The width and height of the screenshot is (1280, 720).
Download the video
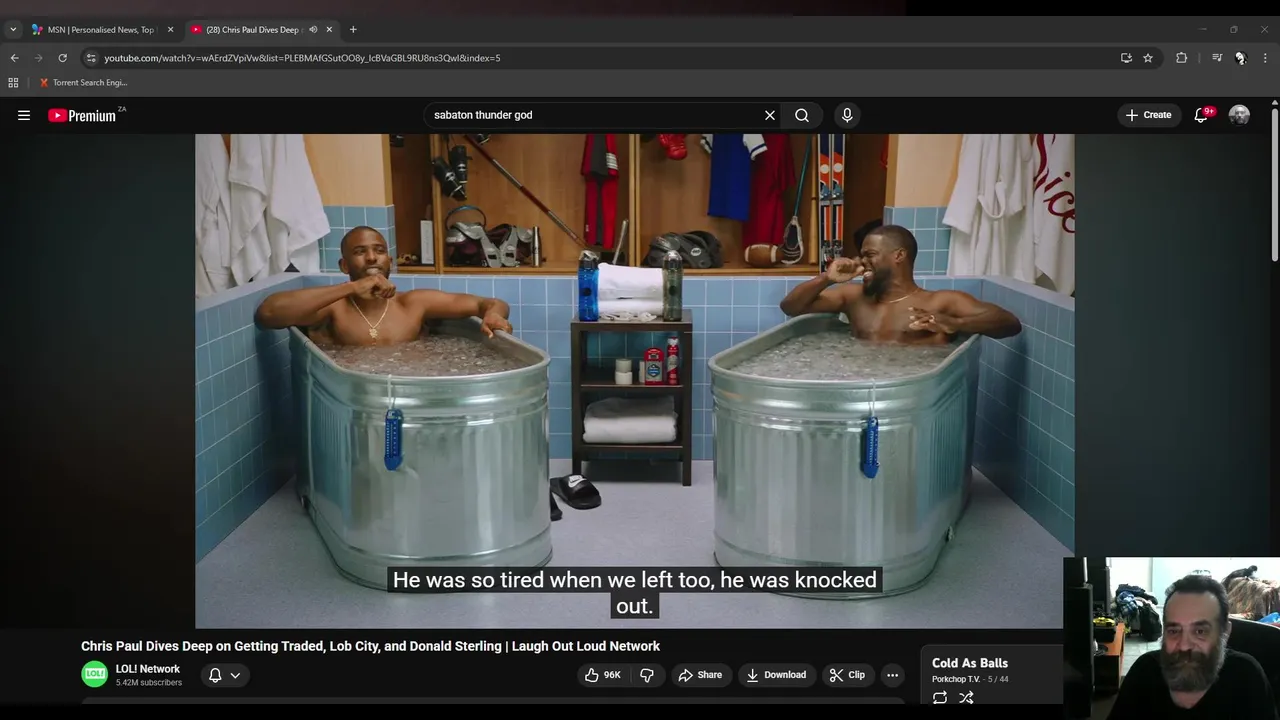tap(776, 675)
